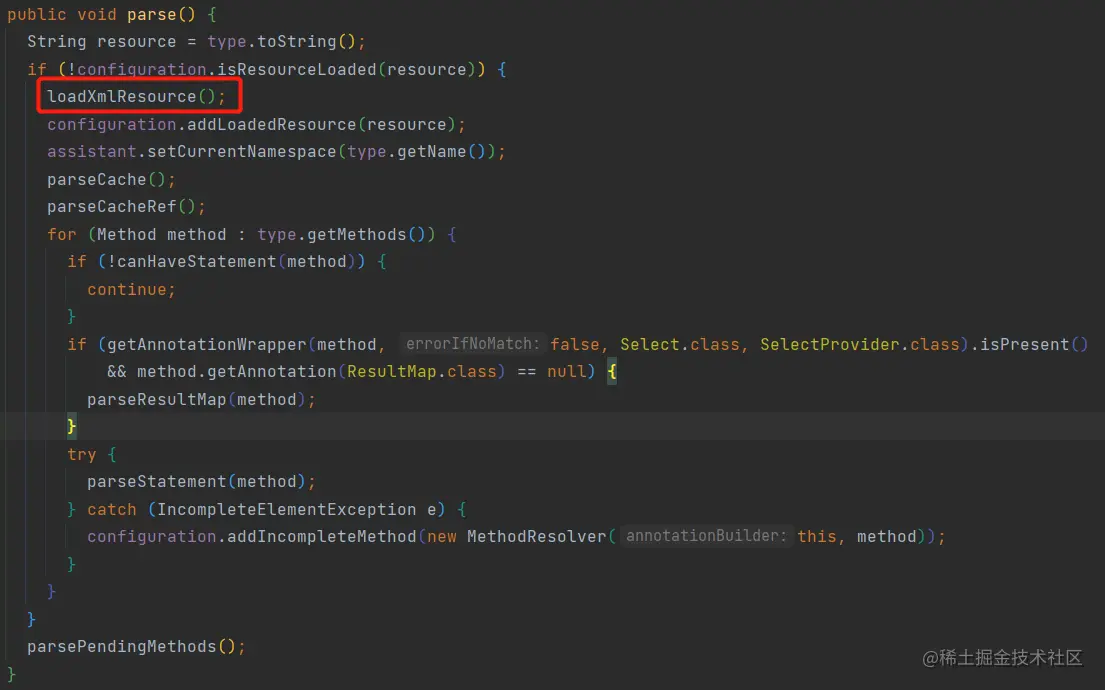Click canHaveStatement method call
The height and width of the screenshot is (690, 1105).
tap(197, 261)
